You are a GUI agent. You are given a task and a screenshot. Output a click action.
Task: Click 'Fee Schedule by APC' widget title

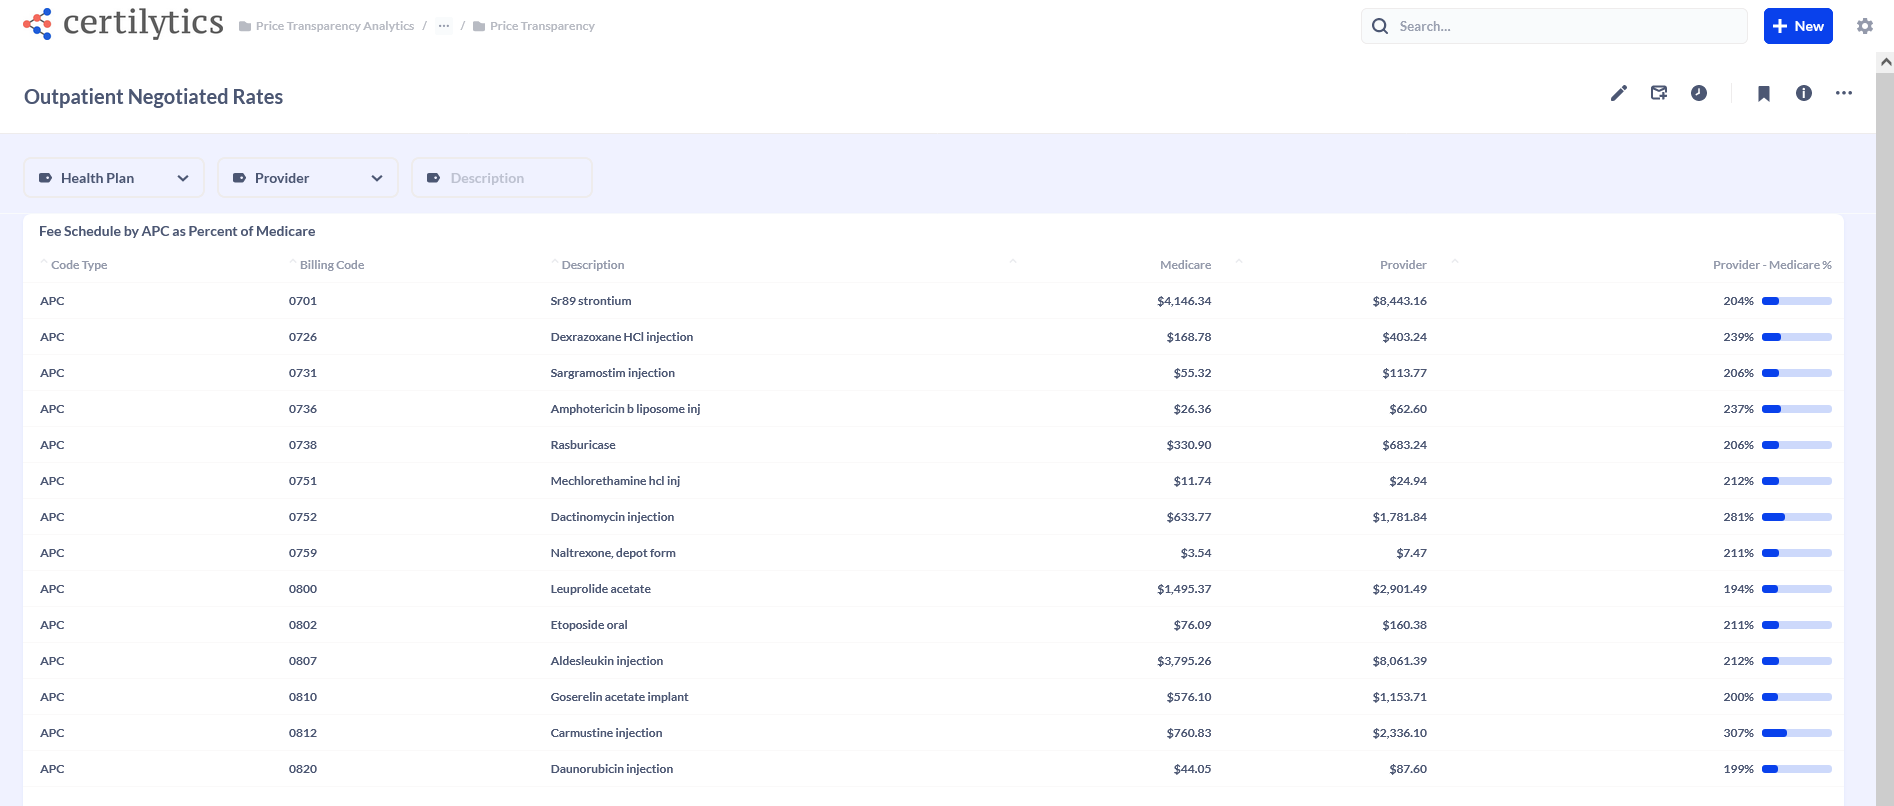click(177, 231)
